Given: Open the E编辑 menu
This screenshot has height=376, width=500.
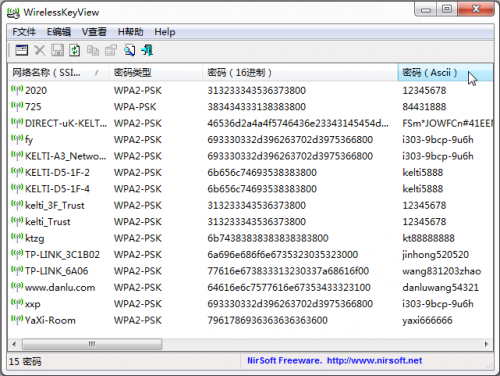Looking at the screenshot, I should point(59,32).
